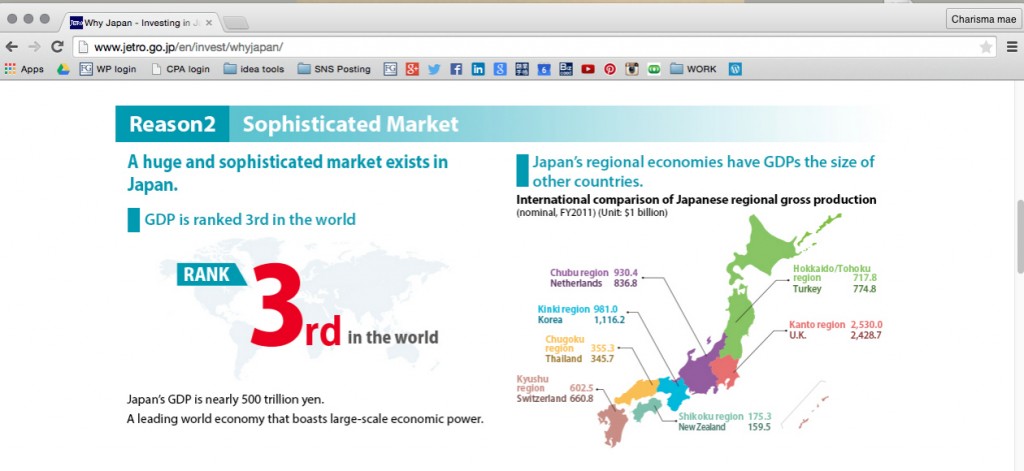This screenshot has width=1024, height=471.
Task: Open the Chrome hamburger menu
Action: [x=1012, y=47]
